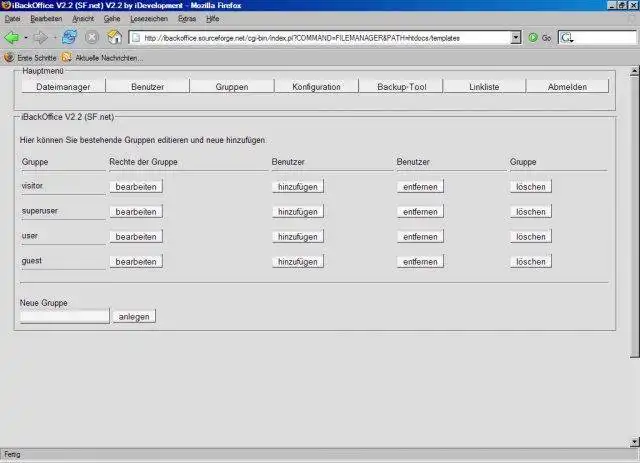640x463 pixels.
Task: Open the Bearbeiten menu
Action: click(46, 19)
